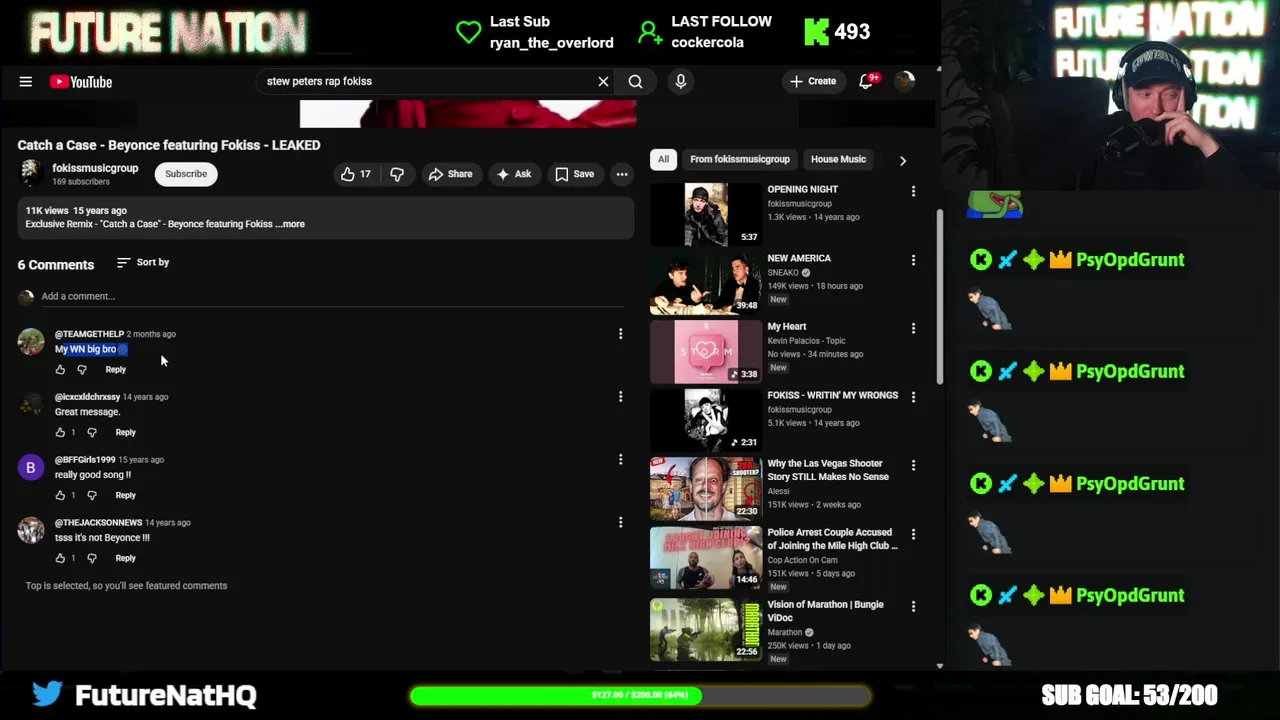Open options menu for @THEJACKSONNEWS comment

click(x=620, y=523)
